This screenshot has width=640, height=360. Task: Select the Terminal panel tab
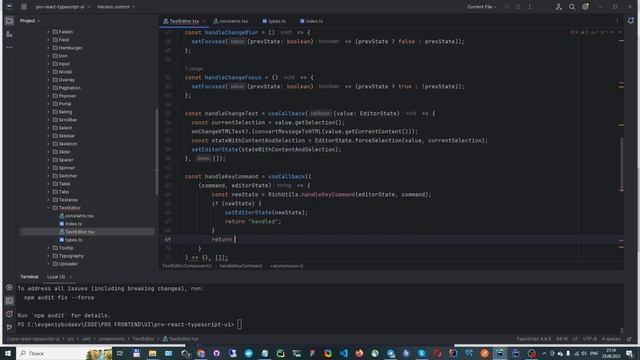pos(29,277)
